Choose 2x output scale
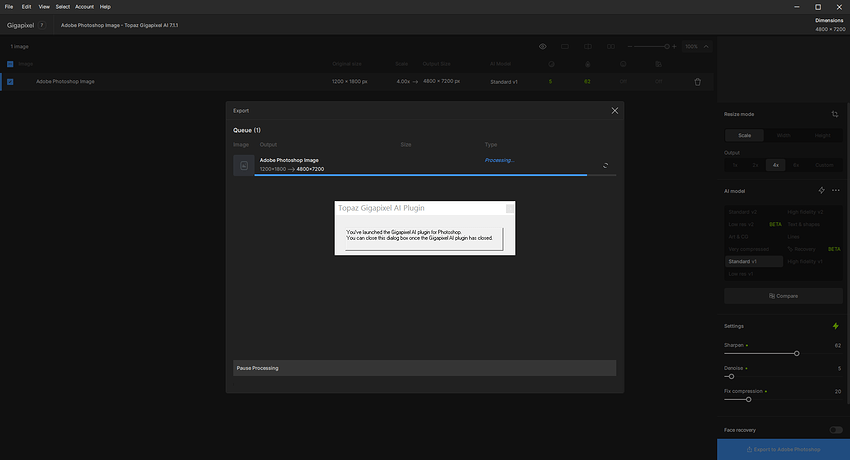Image resolution: width=850 pixels, height=460 pixels. 755,165
